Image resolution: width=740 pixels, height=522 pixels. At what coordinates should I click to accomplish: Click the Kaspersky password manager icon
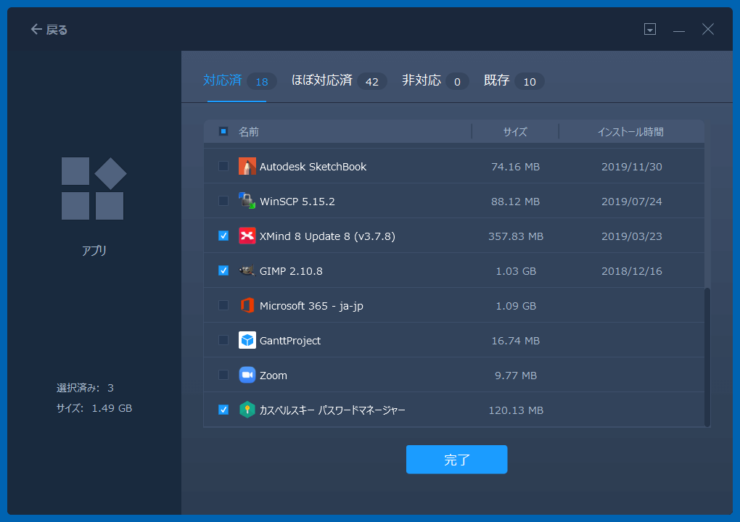tap(247, 410)
